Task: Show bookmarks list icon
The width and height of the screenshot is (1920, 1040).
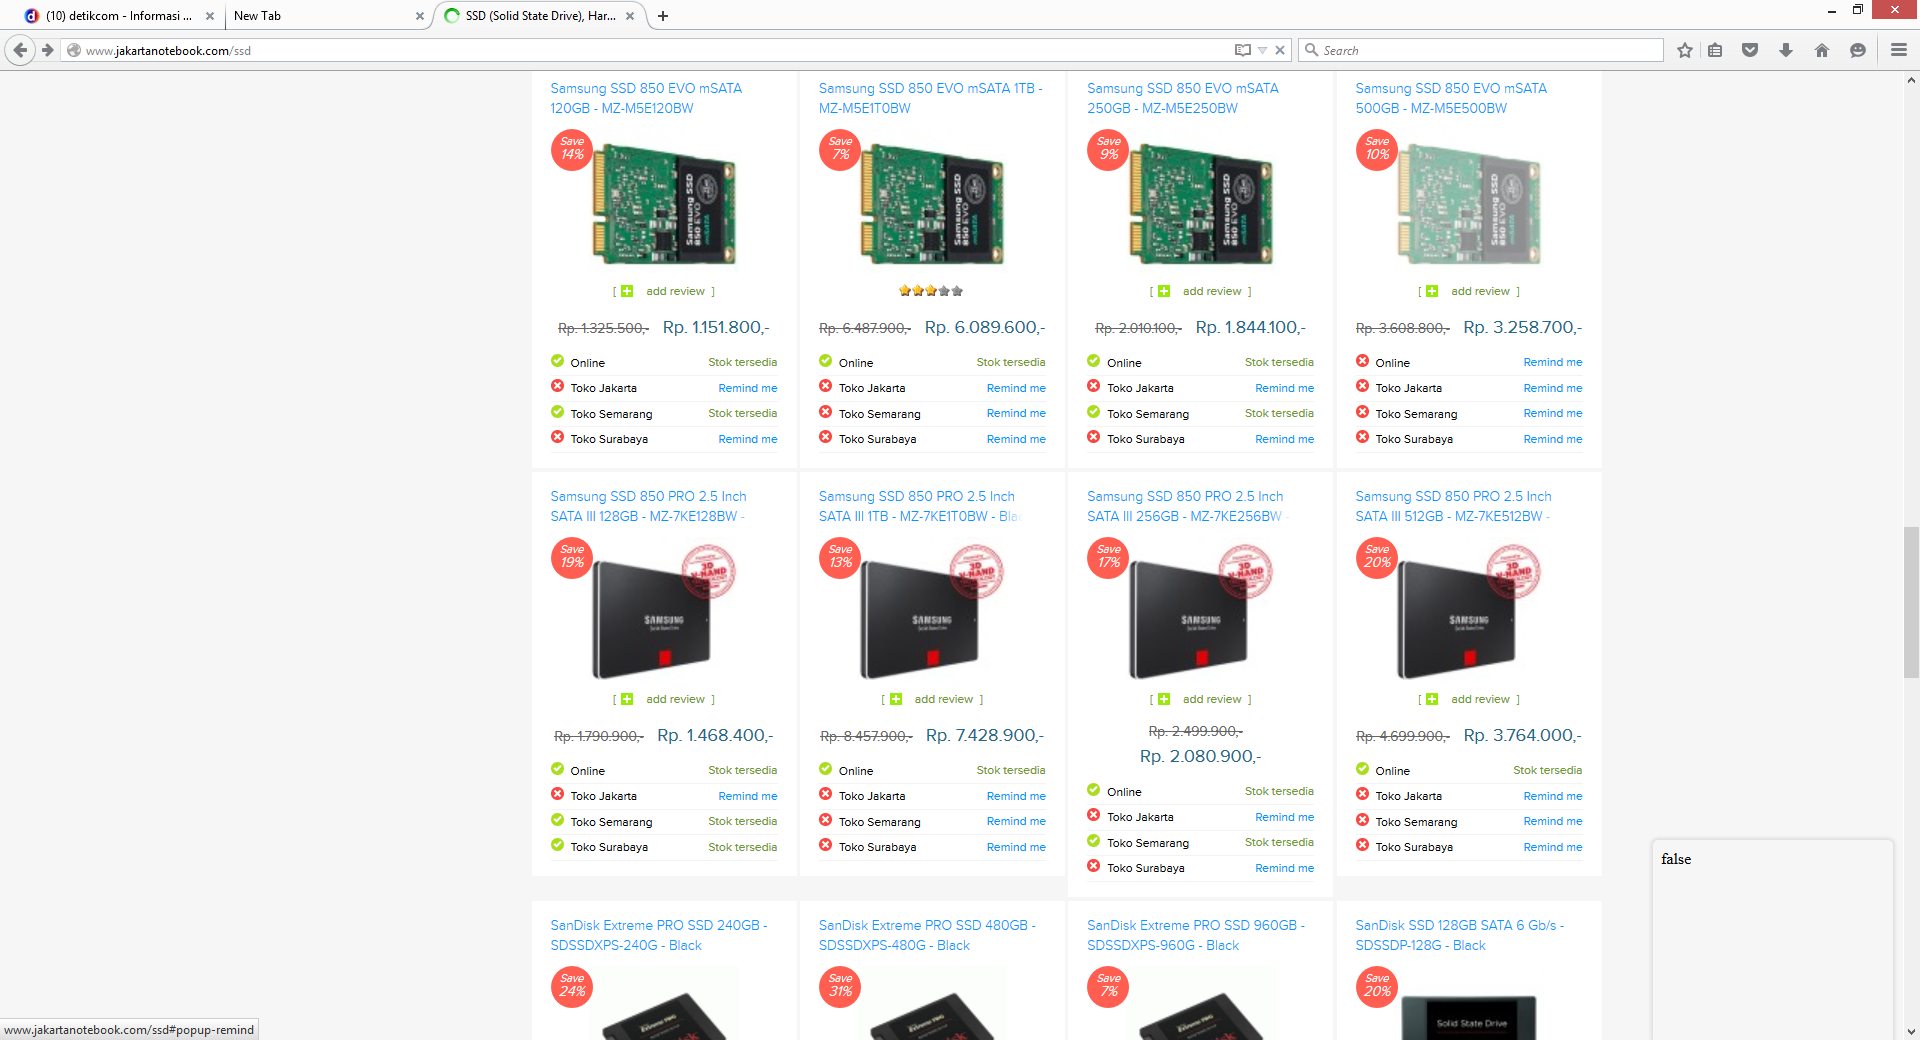Action: [1715, 50]
